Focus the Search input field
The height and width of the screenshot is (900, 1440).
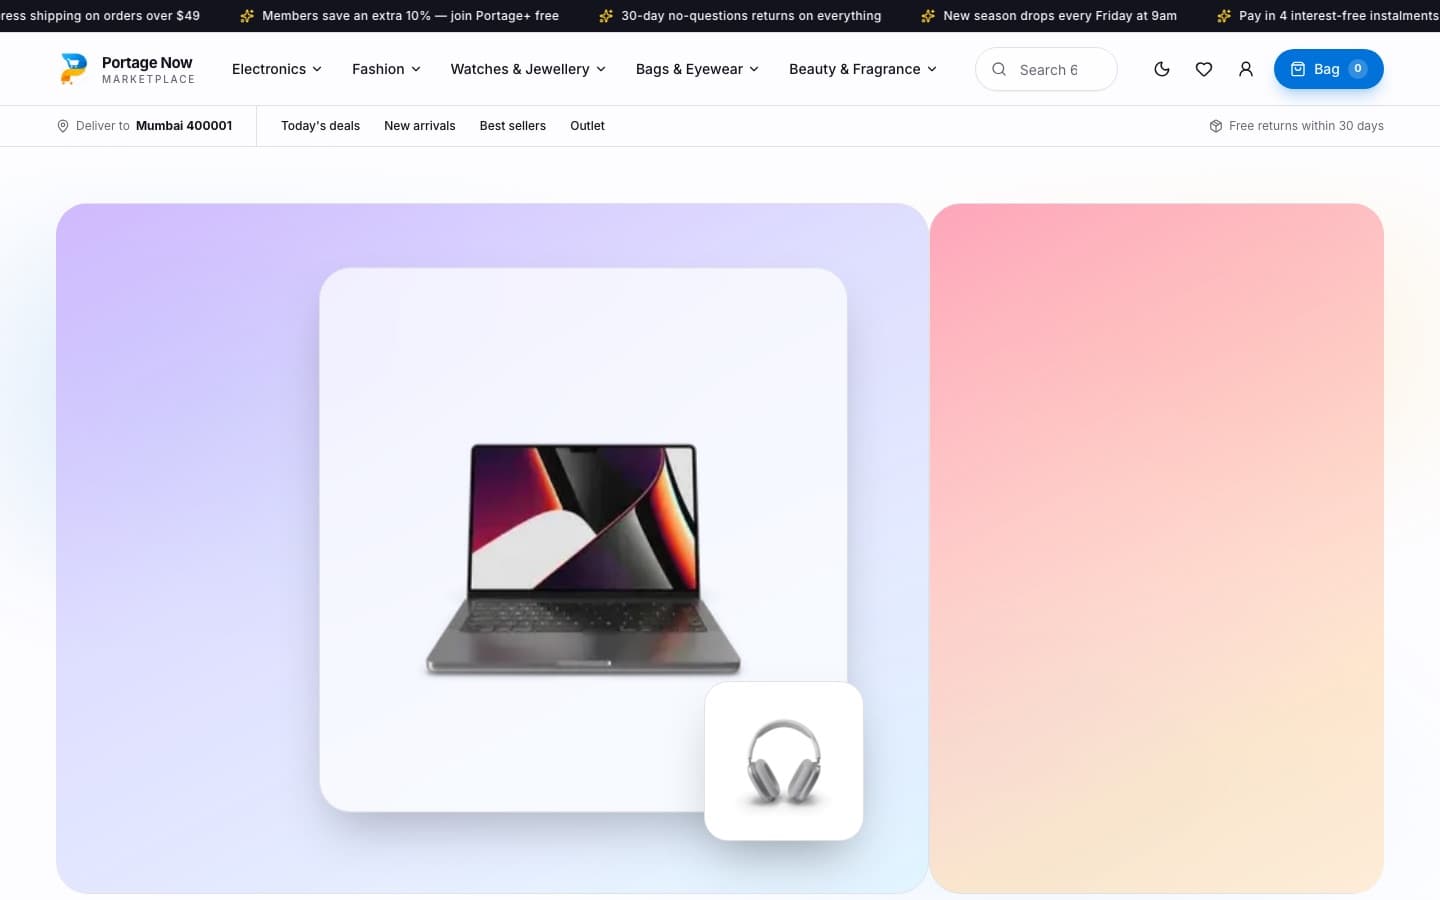pyautogui.click(x=1046, y=69)
